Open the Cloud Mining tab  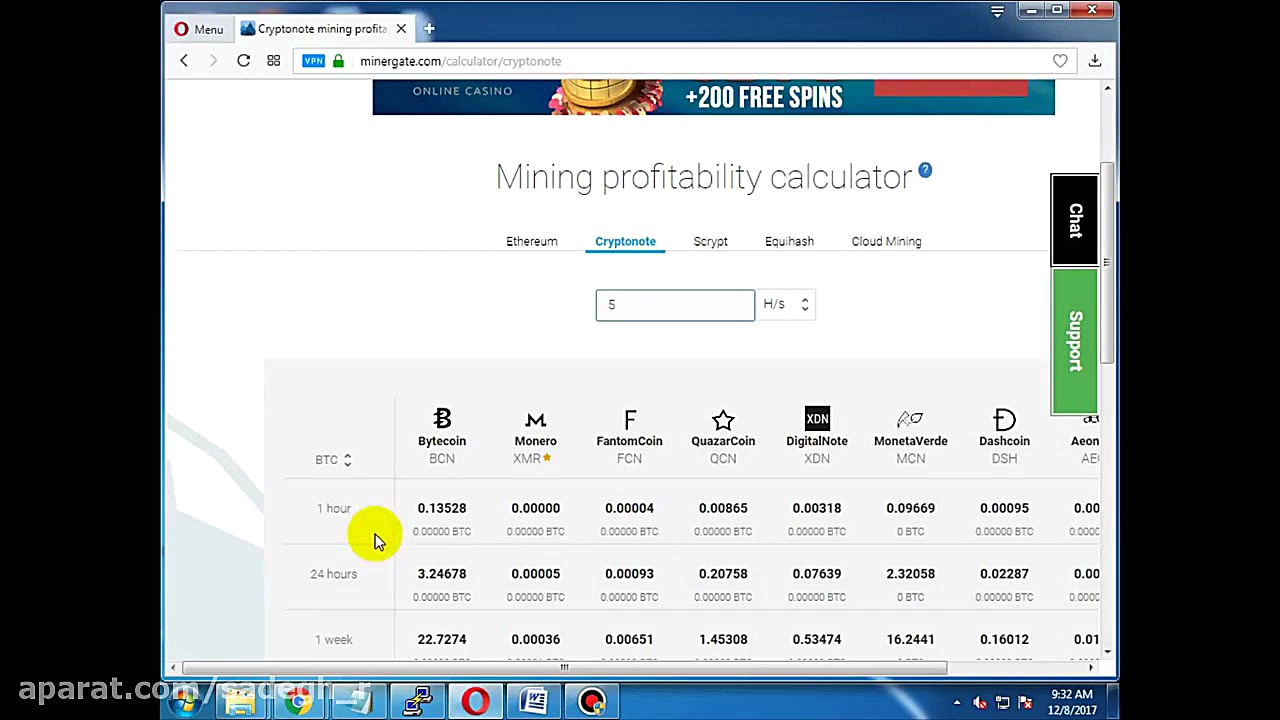coord(886,241)
